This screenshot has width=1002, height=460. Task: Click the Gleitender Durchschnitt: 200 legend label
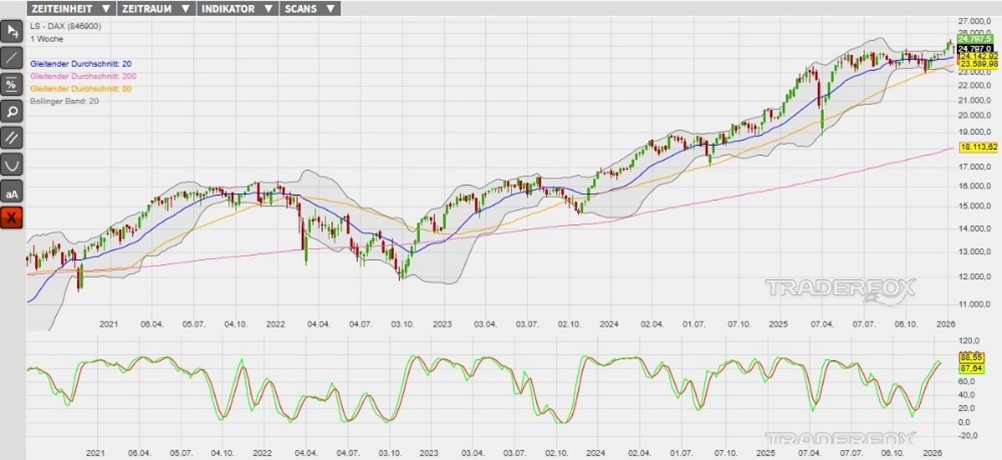tap(85, 76)
